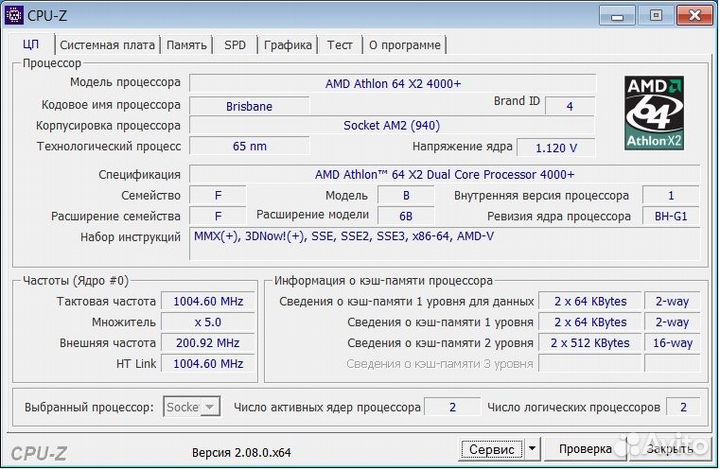Click the Проверка button

point(585,448)
